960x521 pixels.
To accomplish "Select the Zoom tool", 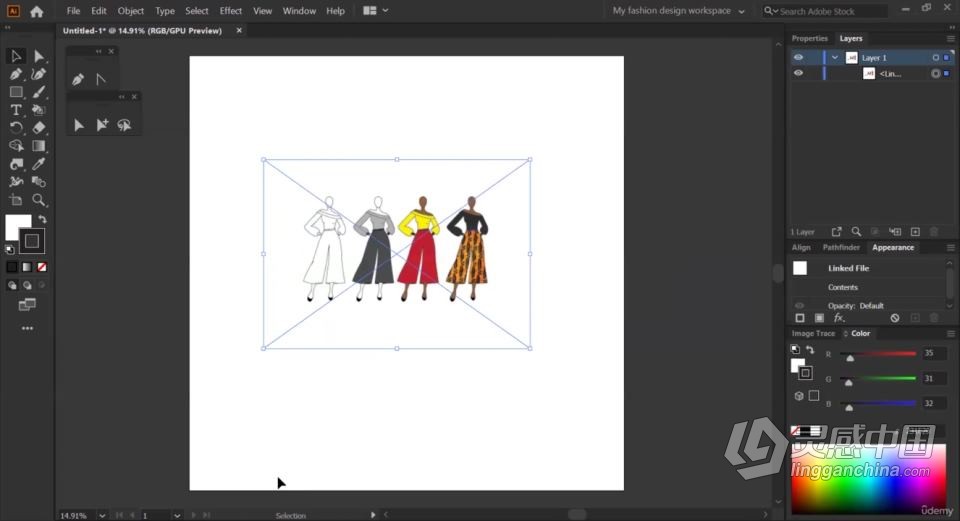I will pyautogui.click(x=39, y=200).
